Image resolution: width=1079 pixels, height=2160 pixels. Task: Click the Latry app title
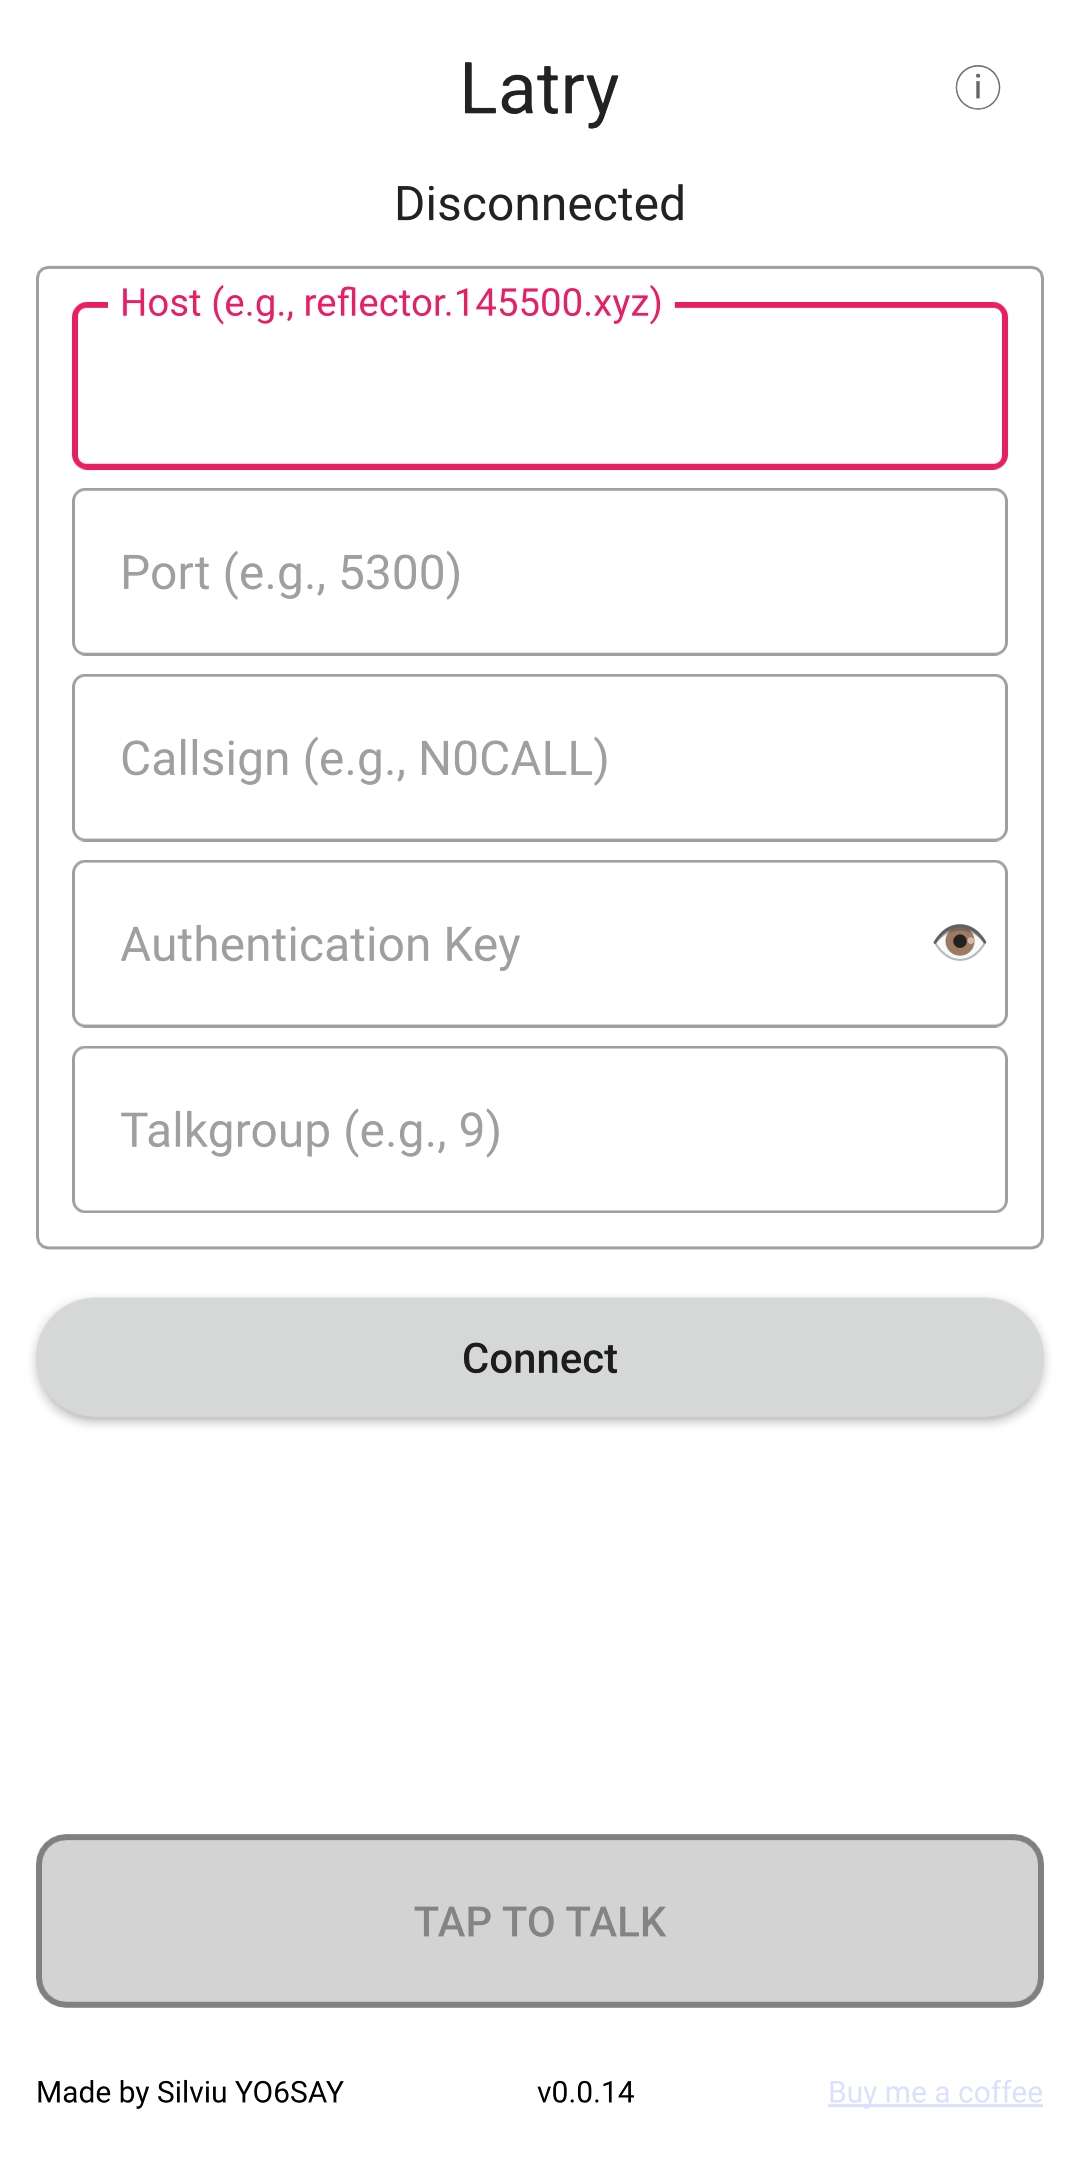pos(539,90)
